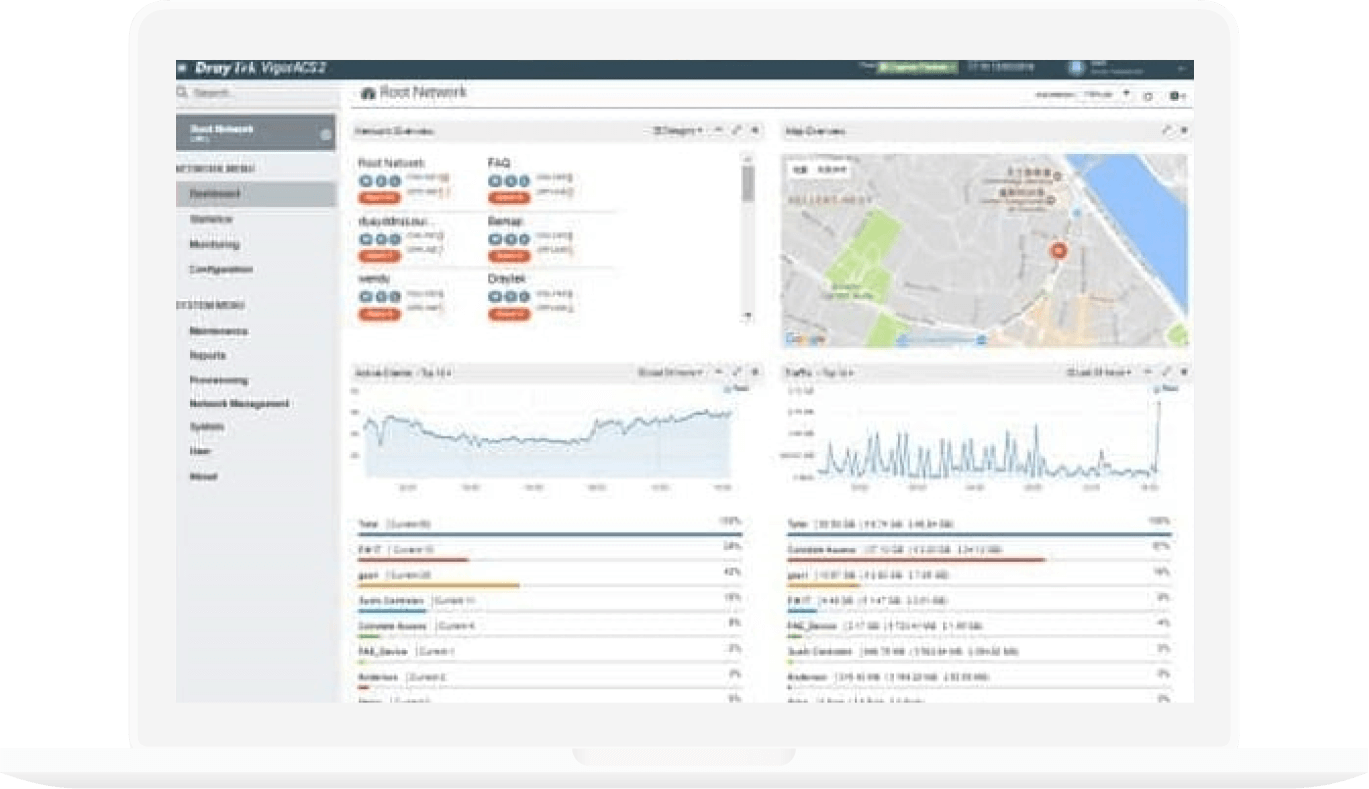Click the circle icon on the Root Network sidebar node
Screen dimensions: 1369x789
[x=326, y=134]
